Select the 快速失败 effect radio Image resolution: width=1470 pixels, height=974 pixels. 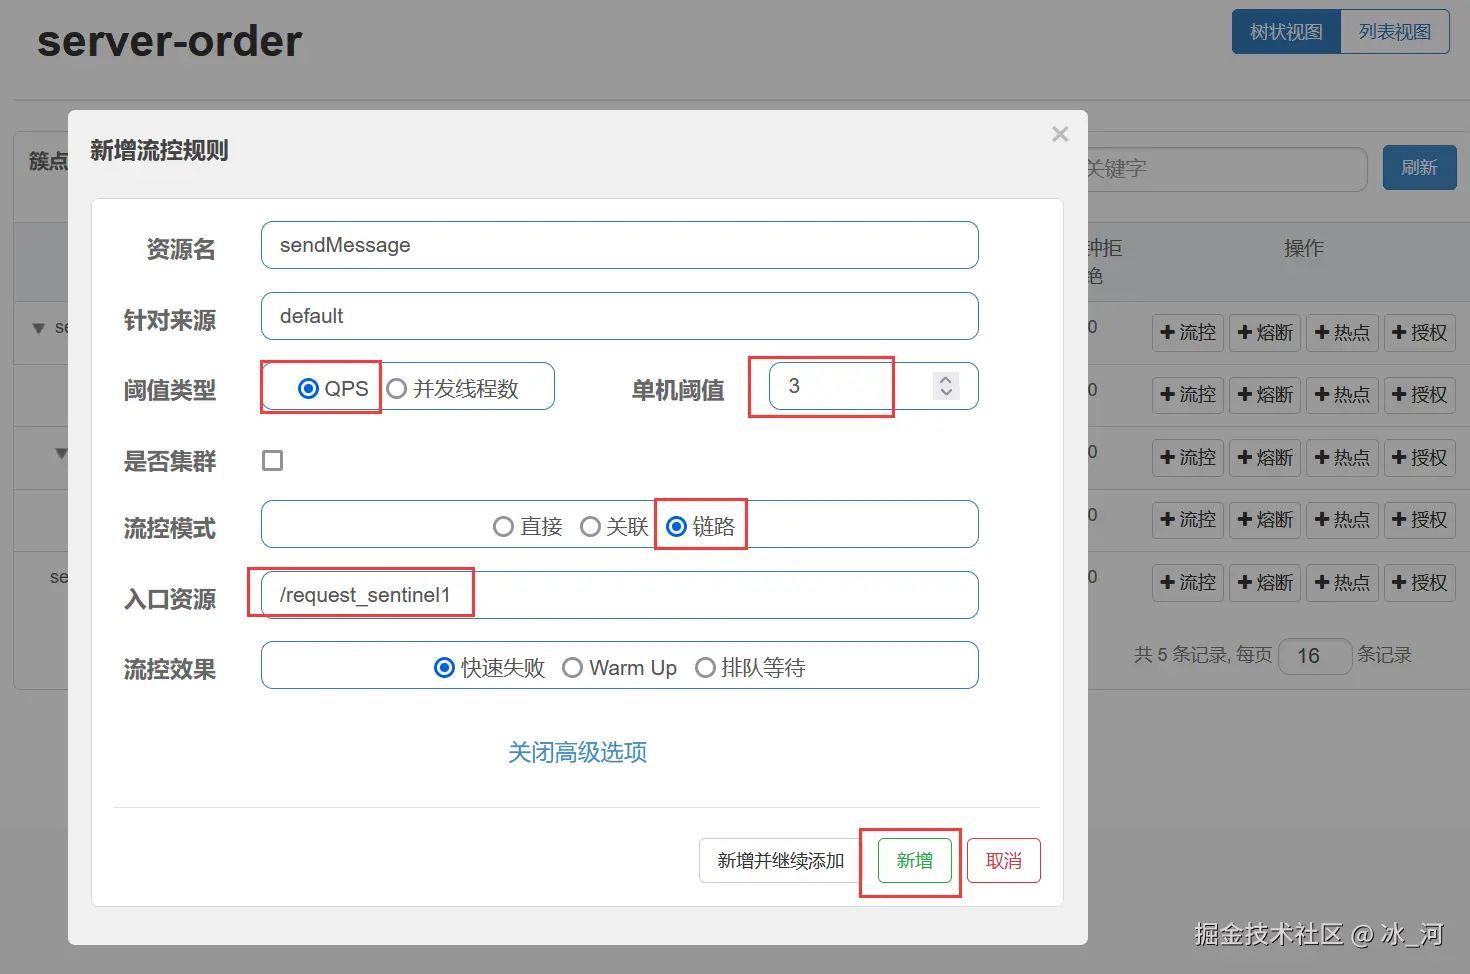click(444, 667)
